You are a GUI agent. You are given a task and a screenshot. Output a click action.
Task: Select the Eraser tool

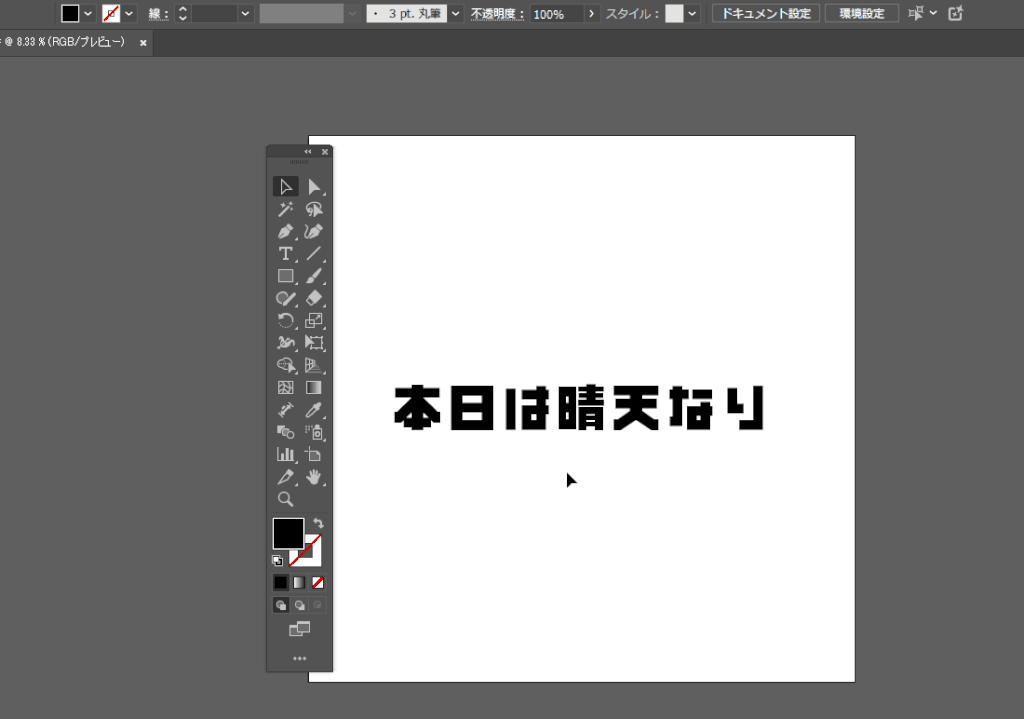pyautogui.click(x=314, y=298)
